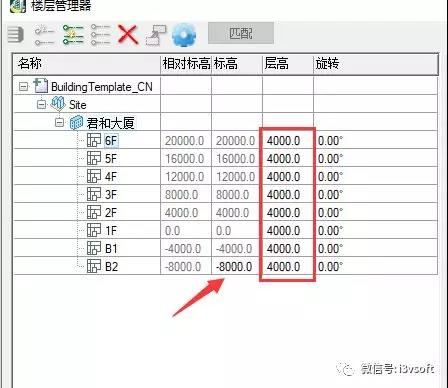Collapse the 君和大厦 building node
Screen dimensions: 448x388
tap(59, 123)
